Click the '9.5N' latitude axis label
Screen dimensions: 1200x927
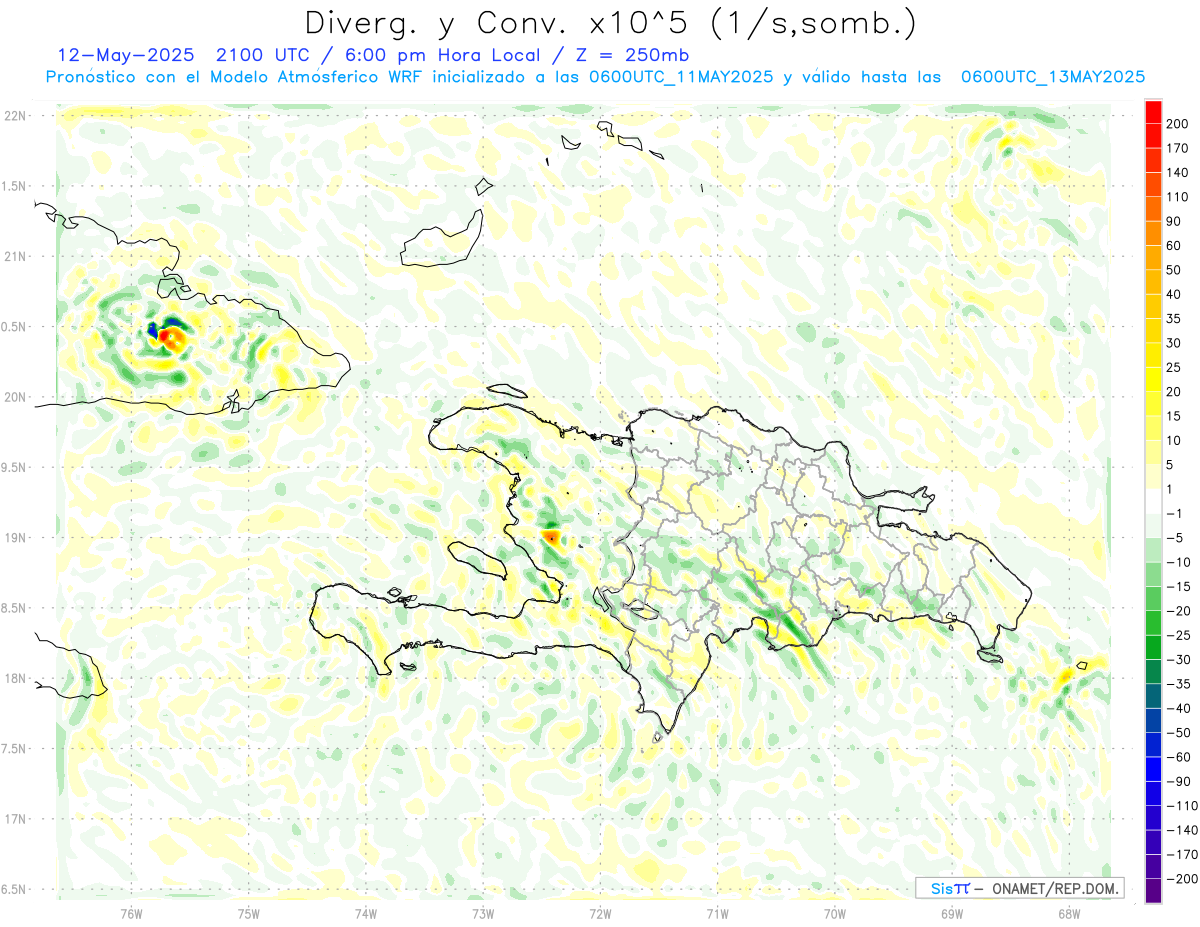click(14, 467)
